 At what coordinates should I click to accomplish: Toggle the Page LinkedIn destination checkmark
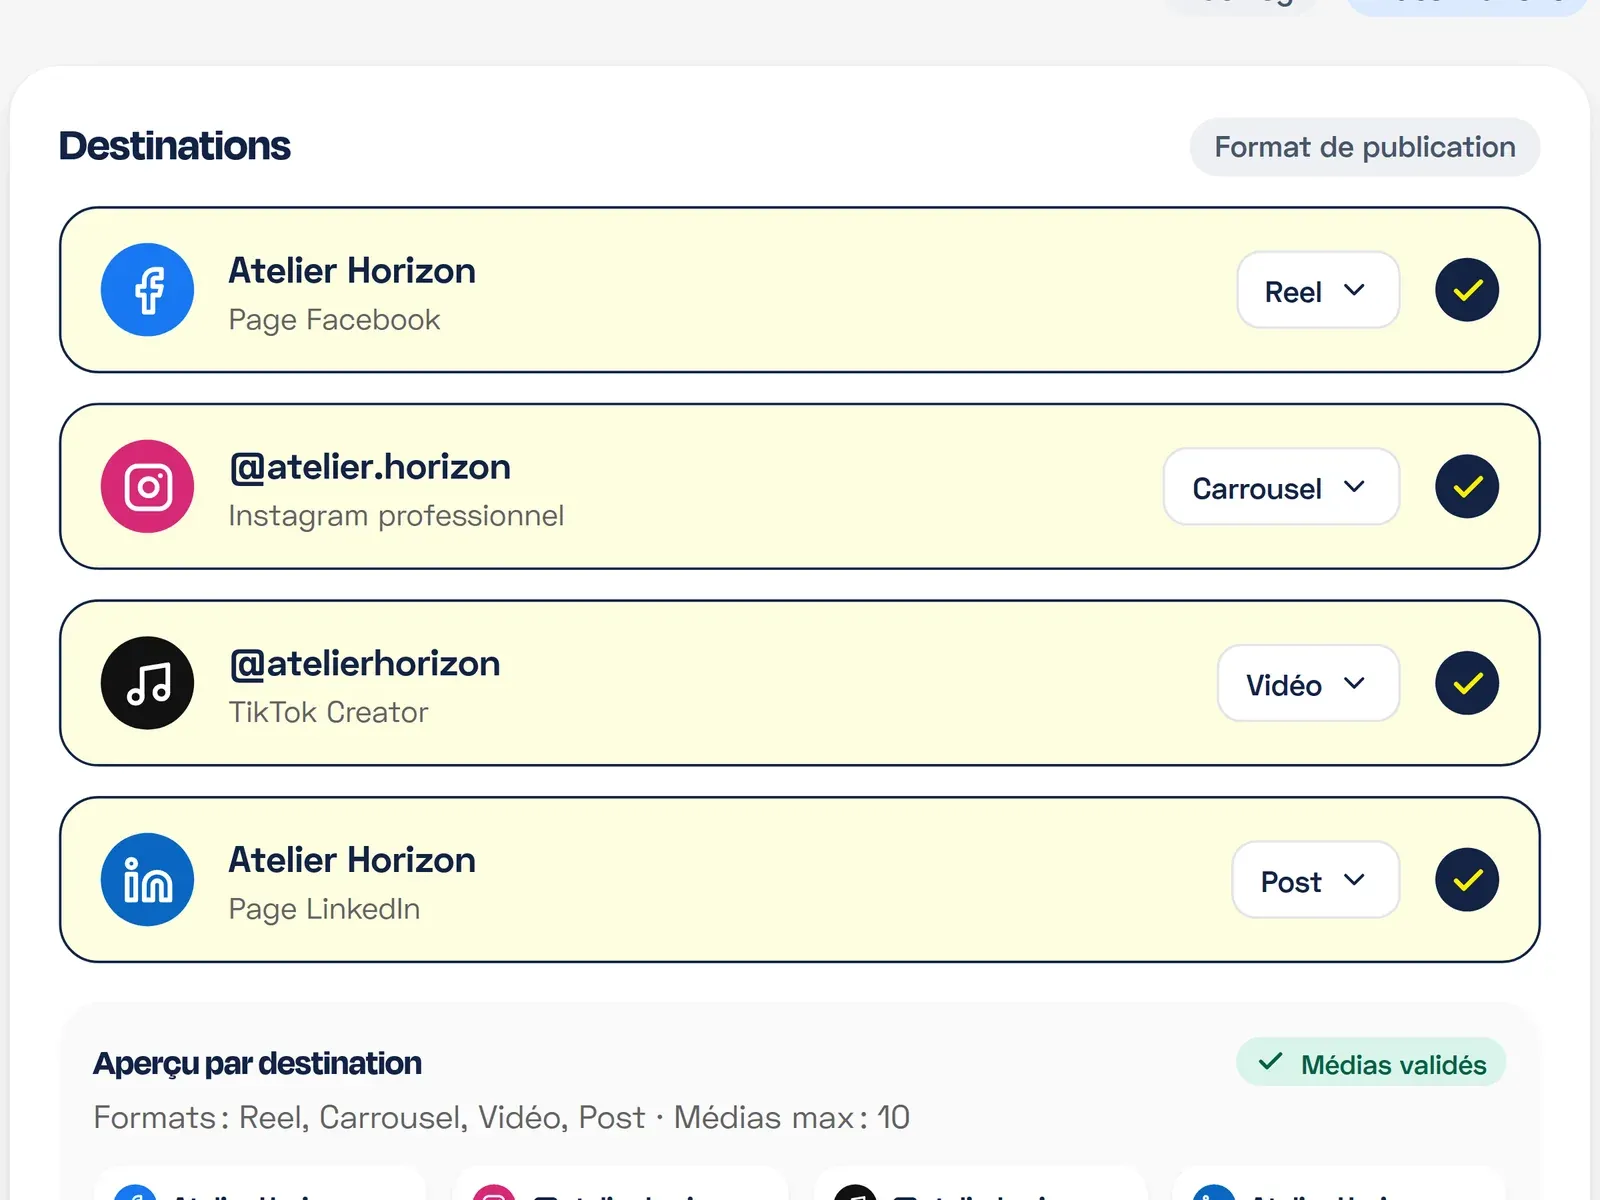pos(1467,880)
